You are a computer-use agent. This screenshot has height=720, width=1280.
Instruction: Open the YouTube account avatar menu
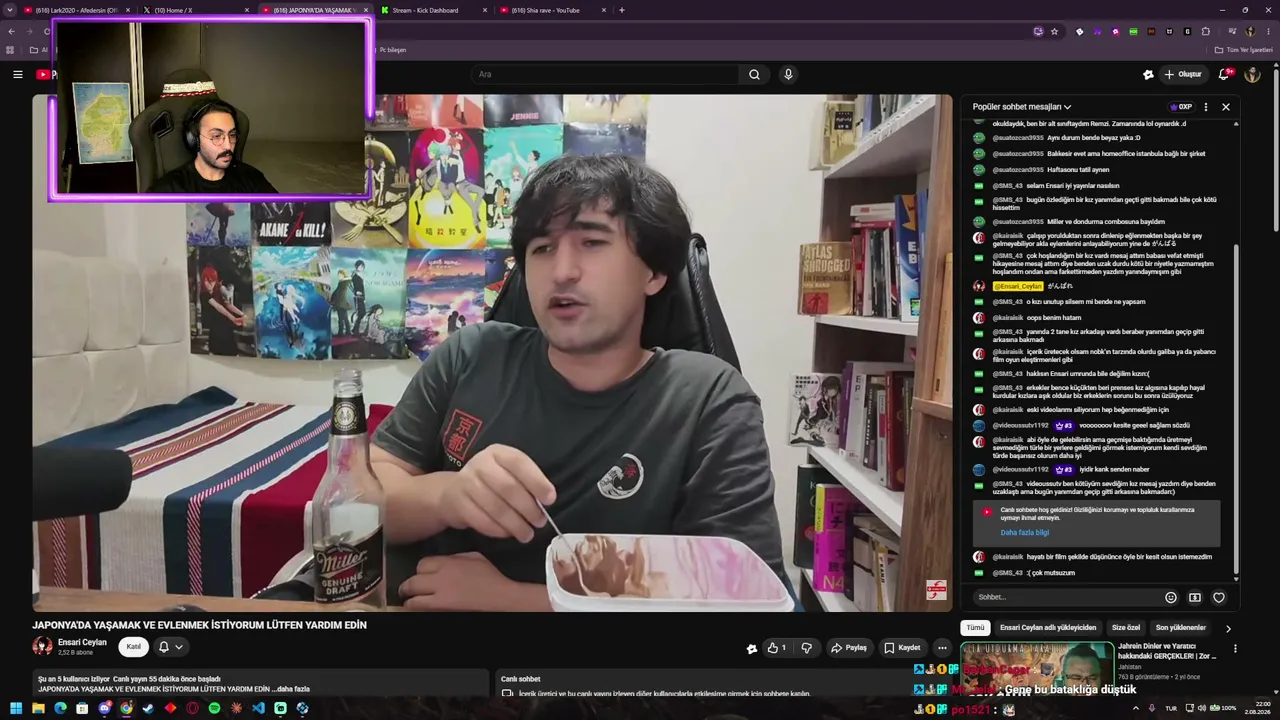tap(1252, 74)
